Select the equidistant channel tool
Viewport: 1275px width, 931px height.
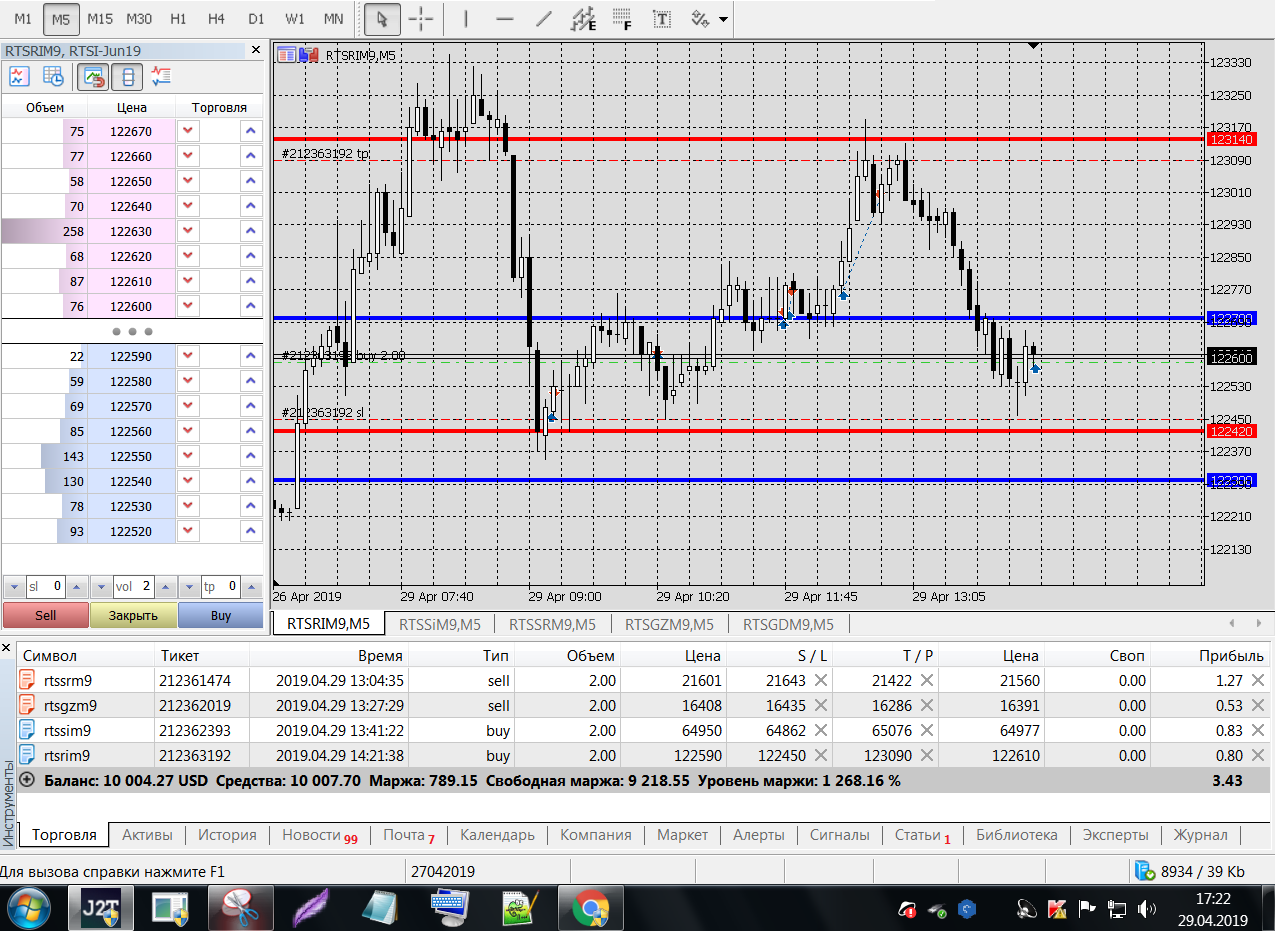click(x=582, y=19)
